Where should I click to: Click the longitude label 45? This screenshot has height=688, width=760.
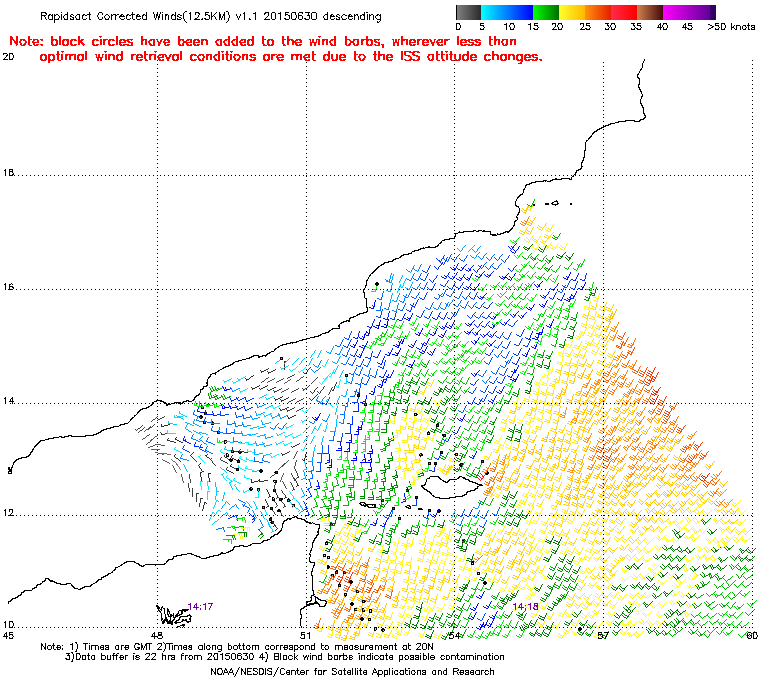pyautogui.click(x=8, y=636)
